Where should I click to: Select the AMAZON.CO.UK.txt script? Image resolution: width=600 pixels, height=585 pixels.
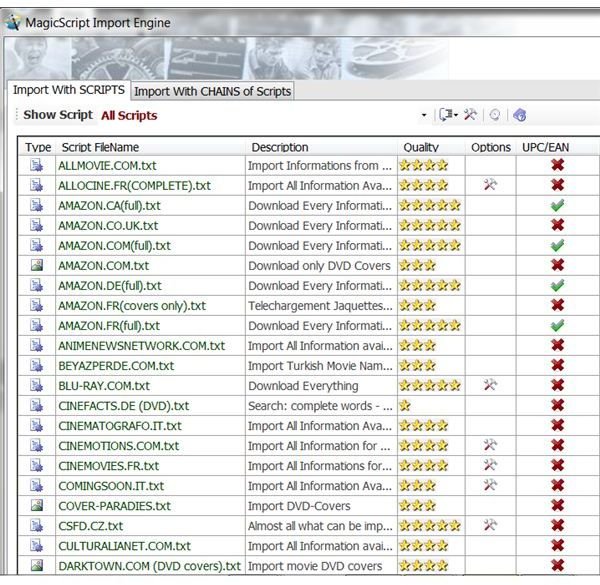(108, 226)
